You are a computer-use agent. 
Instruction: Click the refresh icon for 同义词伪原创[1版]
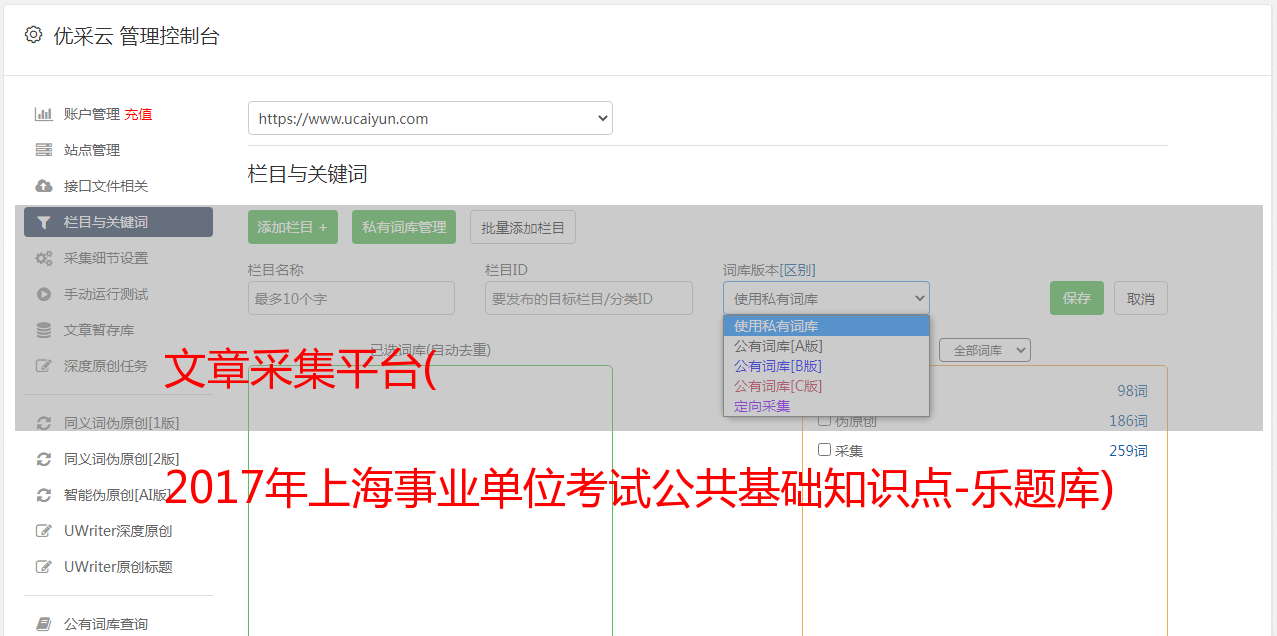44,423
